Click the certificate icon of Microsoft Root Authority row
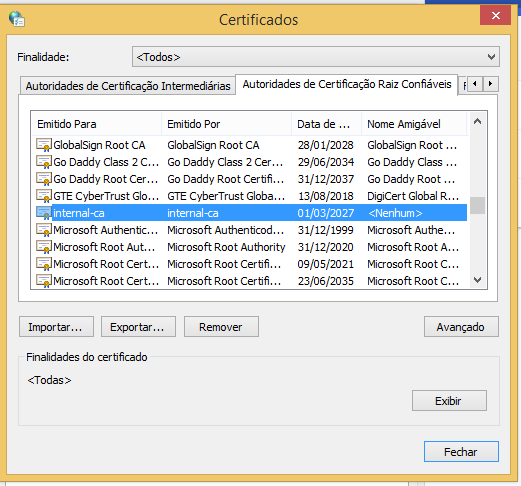521x486 pixels. [x=44, y=247]
